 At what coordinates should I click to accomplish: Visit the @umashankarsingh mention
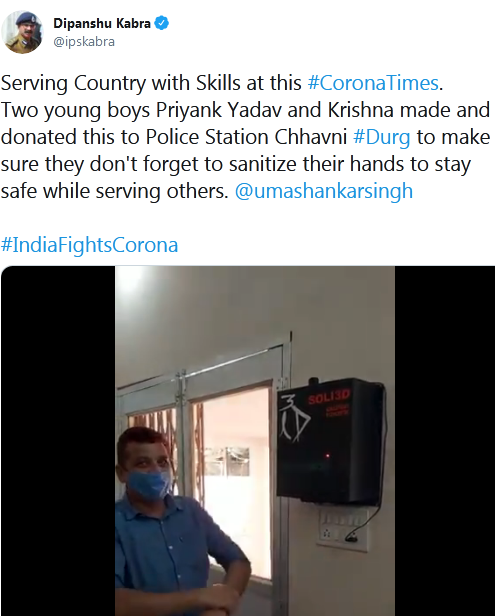[324, 191]
